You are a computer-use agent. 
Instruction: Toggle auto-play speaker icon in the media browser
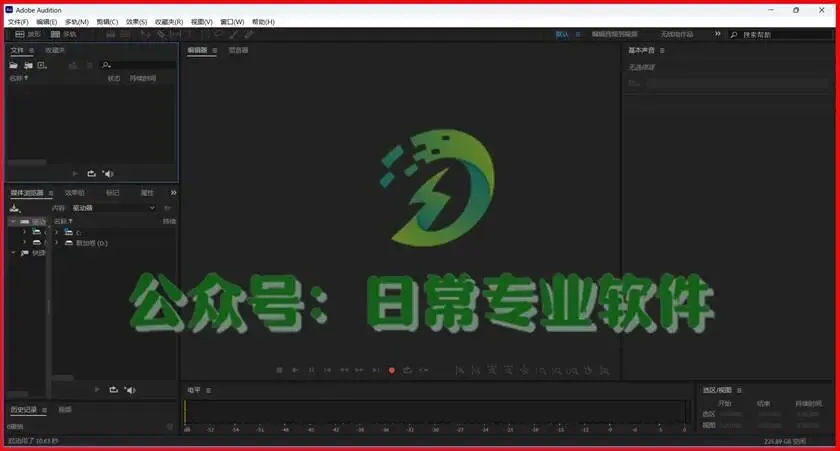(x=130, y=390)
